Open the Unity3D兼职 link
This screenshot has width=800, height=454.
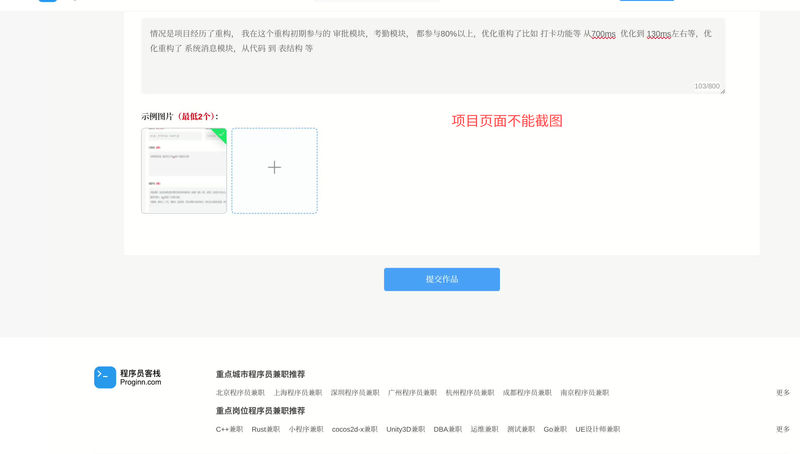point(405,429)
